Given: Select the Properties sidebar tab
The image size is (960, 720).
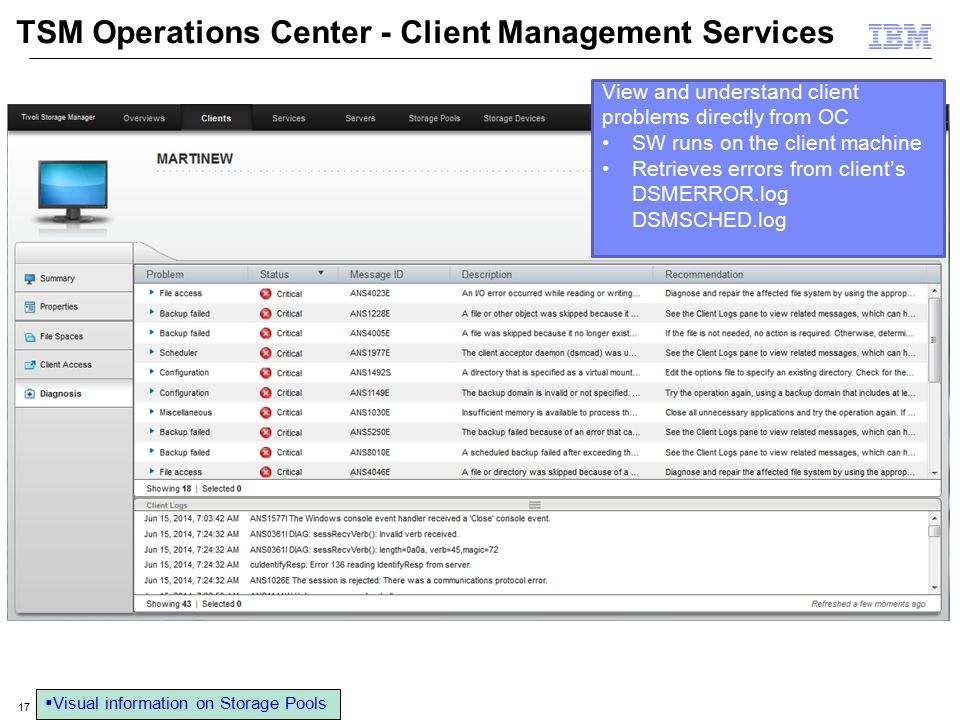Looking at the screenshot, I should (x=74, y=307).
